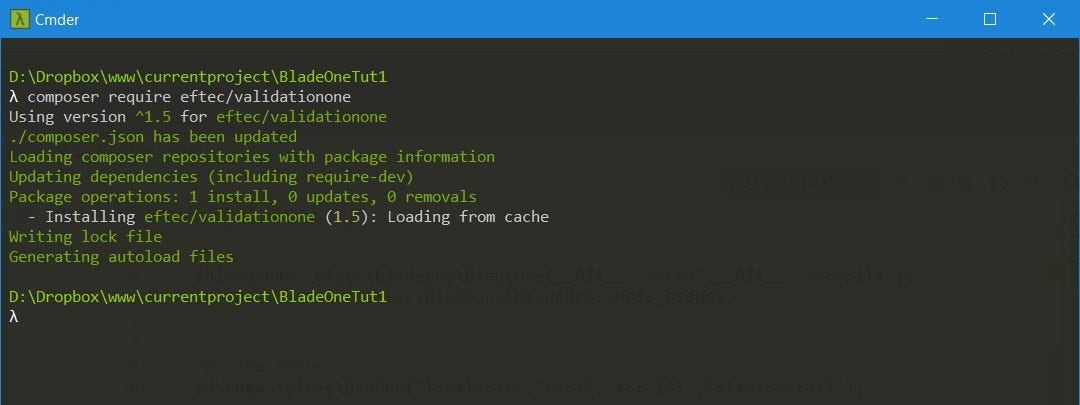The width and height of the screenshot is (1080, 405).
Task: Click the empty blue title bar area
Action: coord(482,19)
